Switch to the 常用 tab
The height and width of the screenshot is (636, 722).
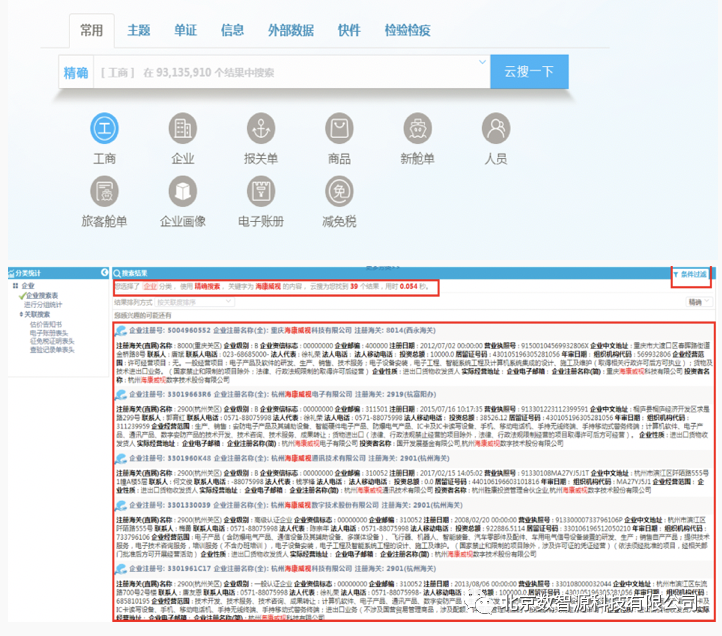[x=92, y=30]
